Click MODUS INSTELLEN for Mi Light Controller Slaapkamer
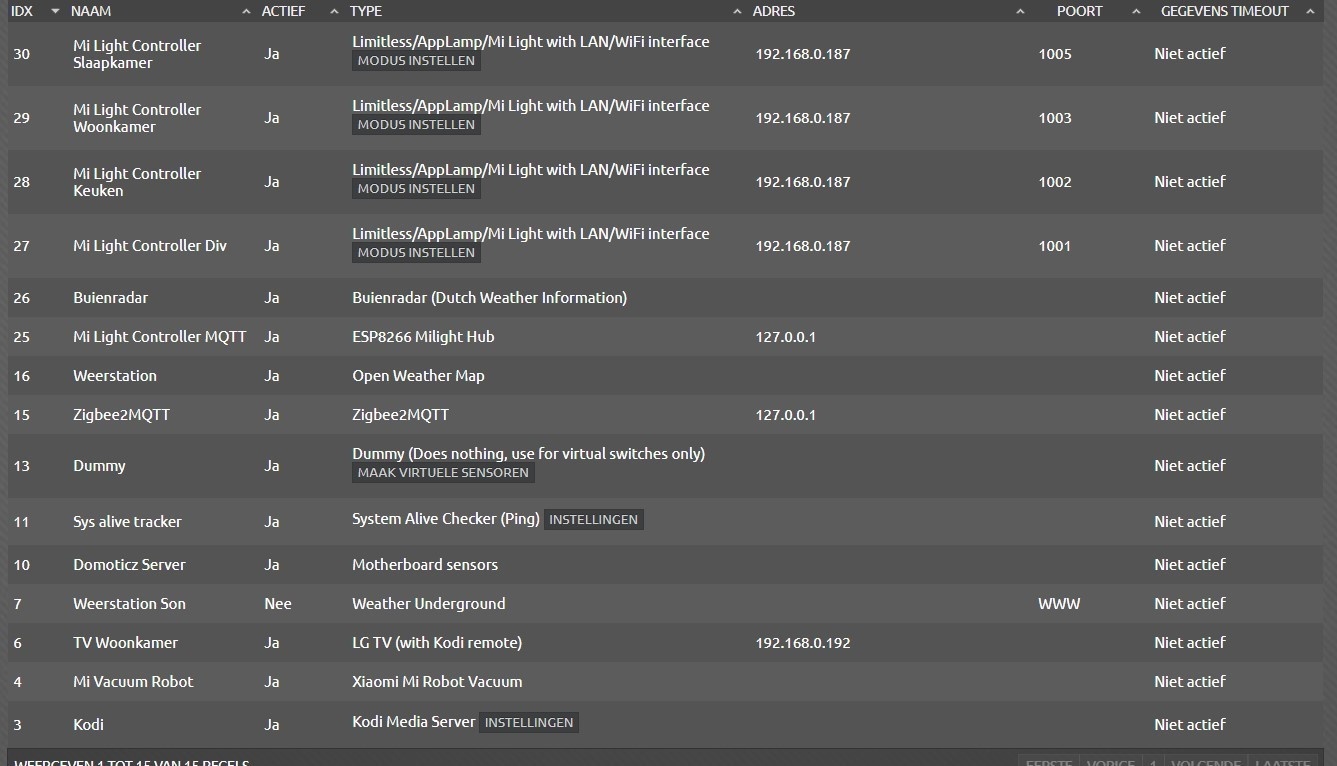This screenshot has width=1337, height=766. (416, 61)
